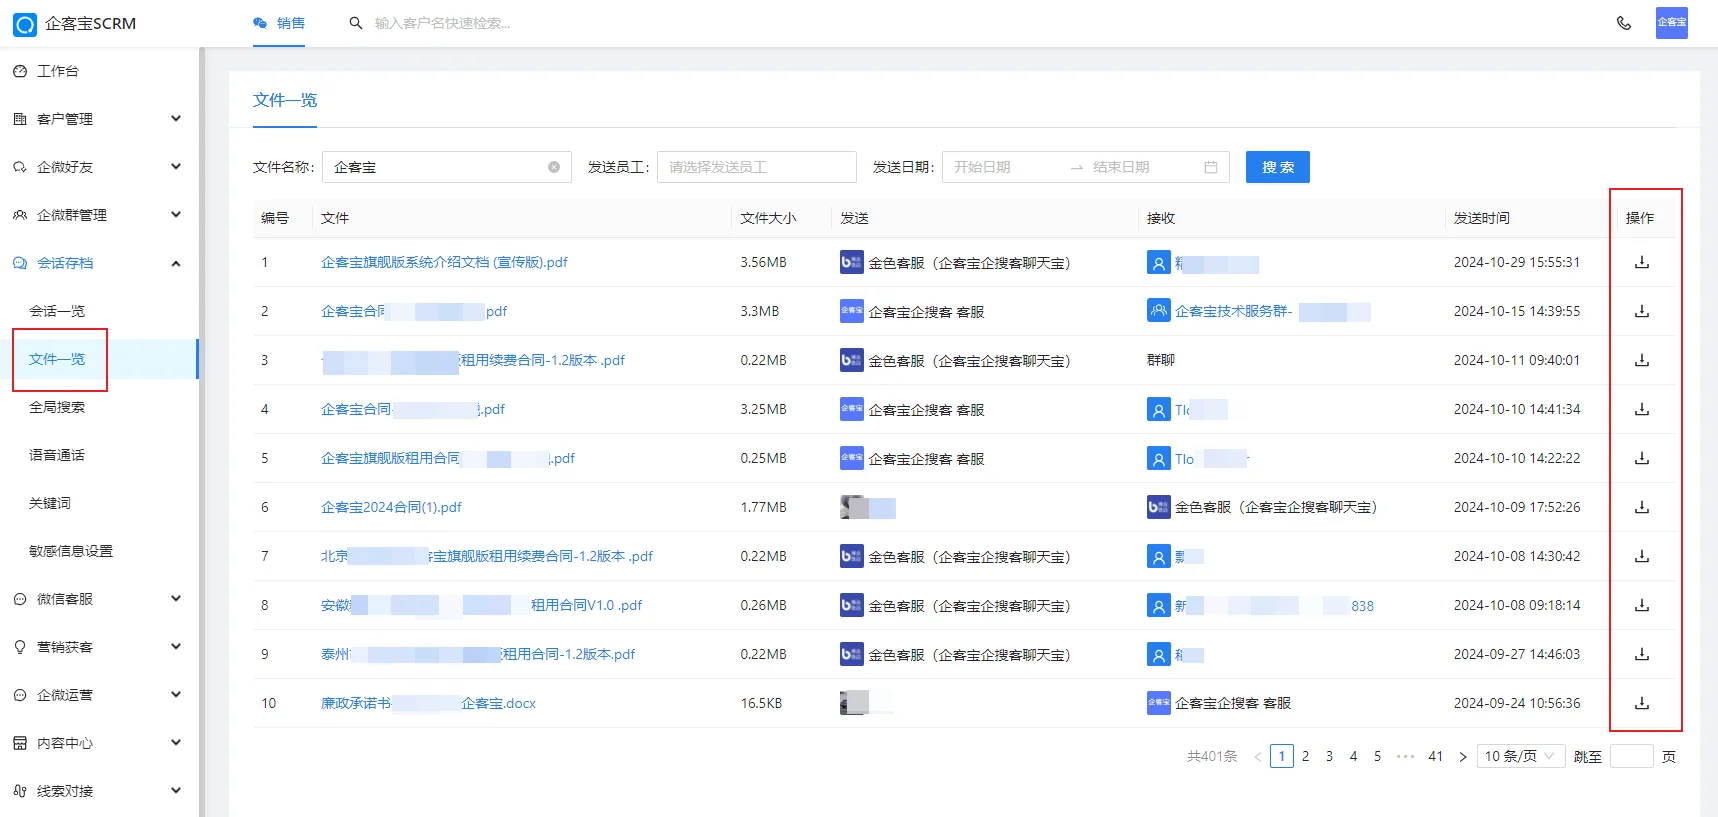Expand the 微信客服 menu
1718x817 pixels.
pos(176,599)
